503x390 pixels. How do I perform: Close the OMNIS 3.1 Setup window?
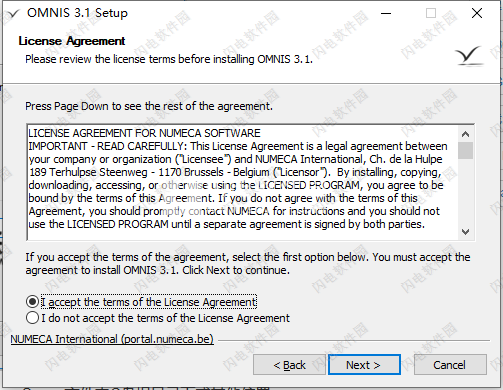point(477,13)
